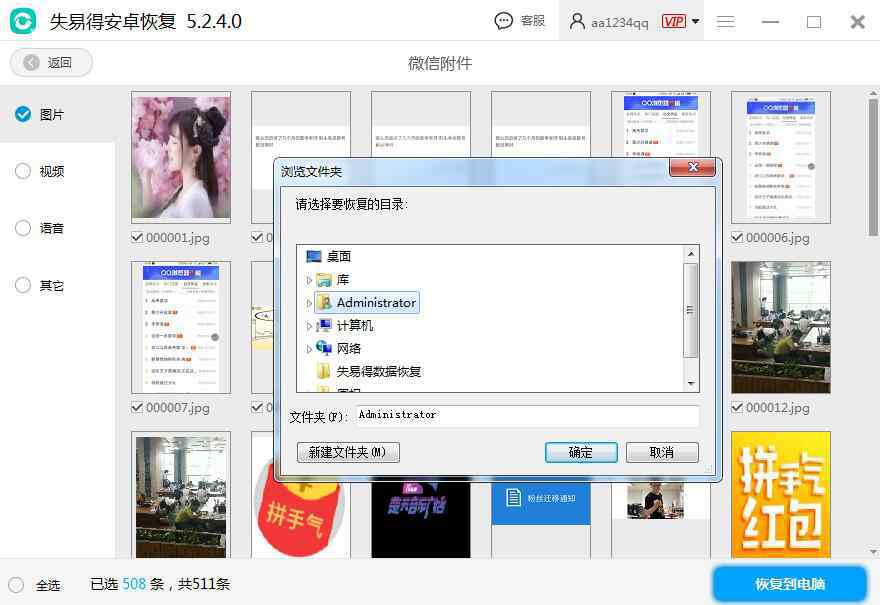Uncheck the 000007.jpg checkbox
Screen dimensions: 880x605
[x=137, y=407]
